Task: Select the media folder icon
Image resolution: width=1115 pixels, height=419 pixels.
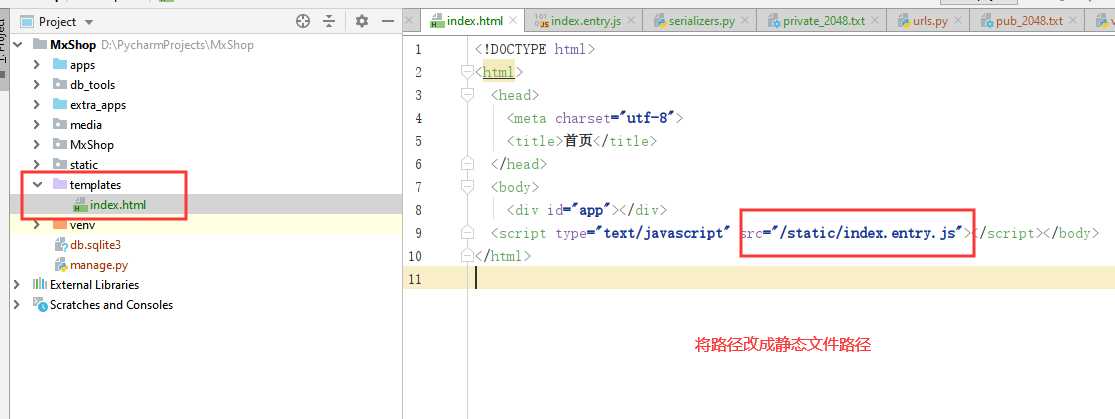Action: [x=60, y=124]
